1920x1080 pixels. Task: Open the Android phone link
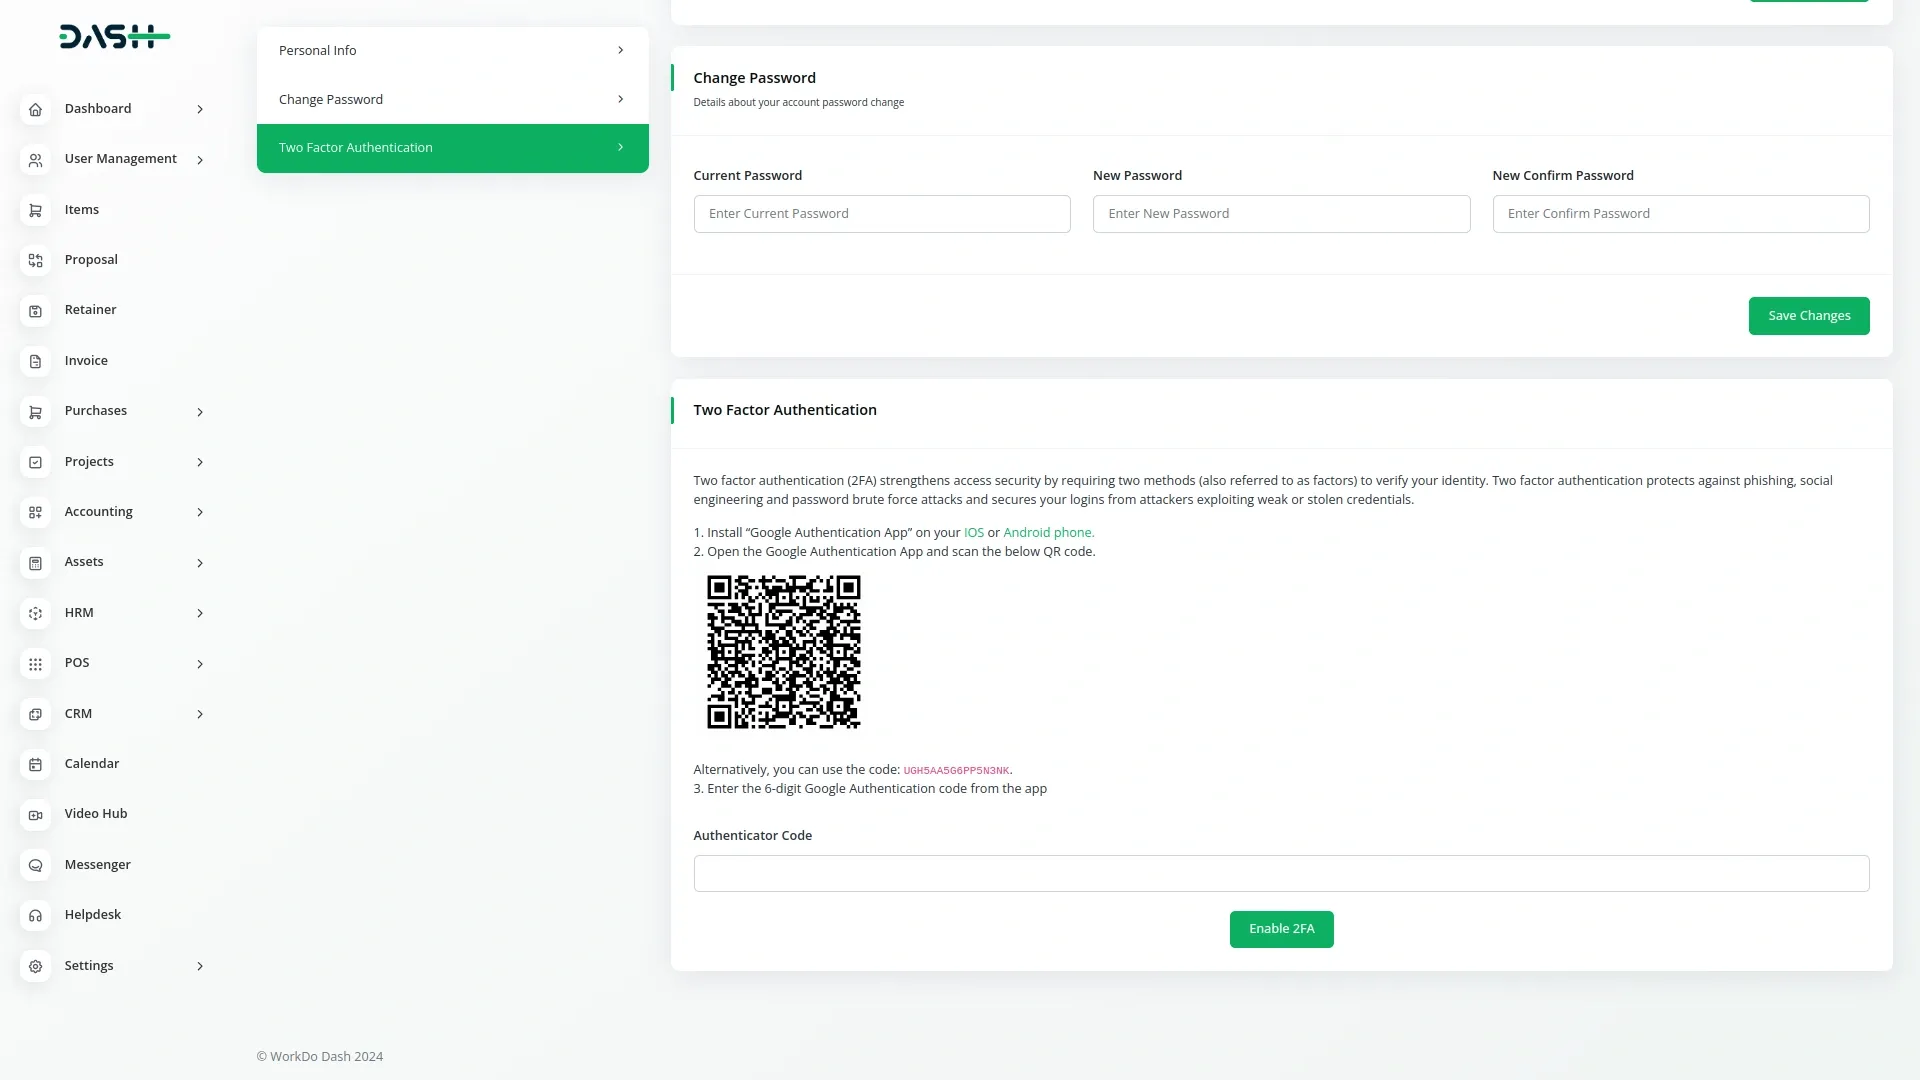[x=1048, y=532]
